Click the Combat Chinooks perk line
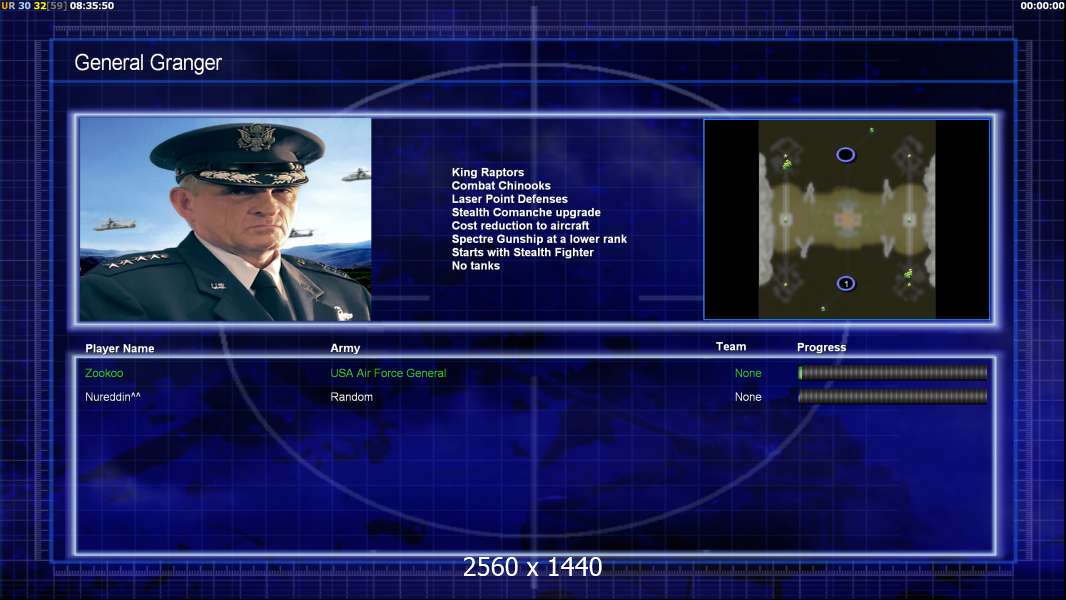Image resolution: width=1066 pixels, height=600 pixels. (501, 186)
